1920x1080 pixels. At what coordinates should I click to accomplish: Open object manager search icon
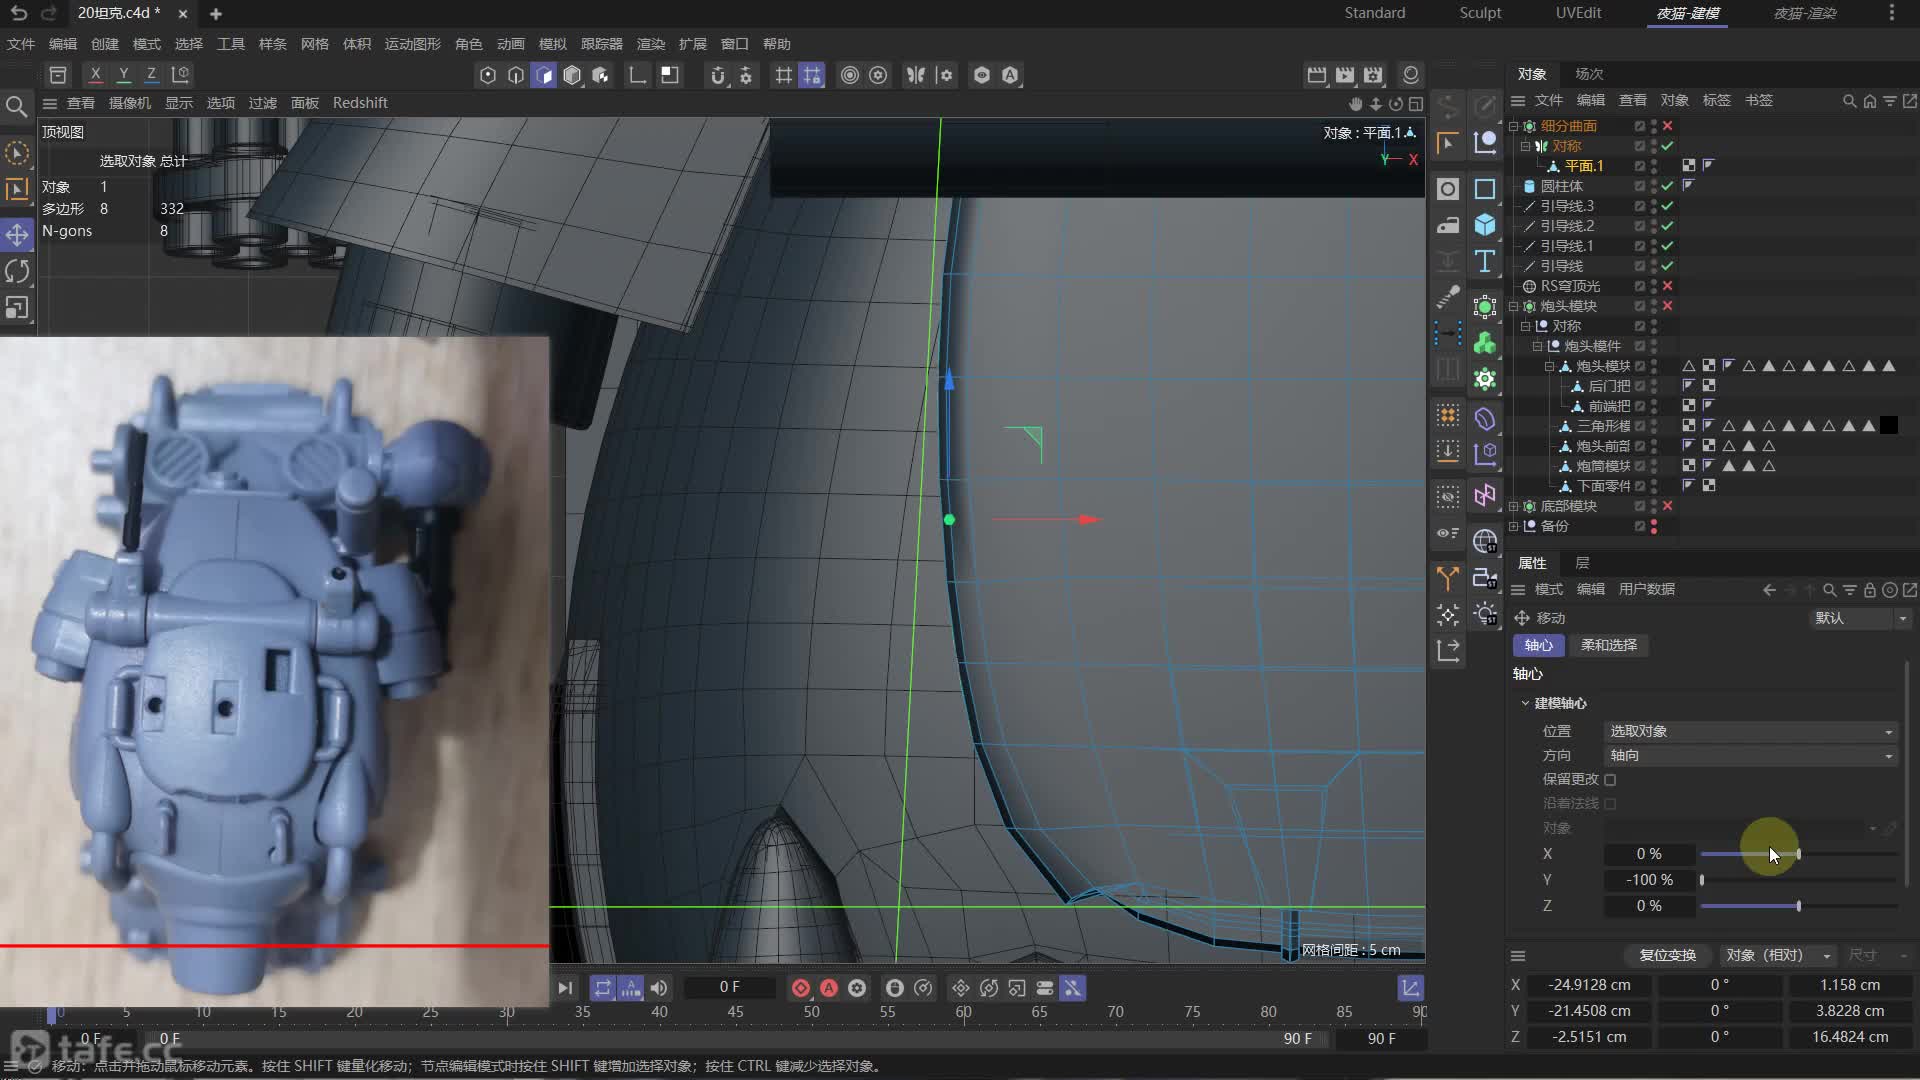point(1850,101)
